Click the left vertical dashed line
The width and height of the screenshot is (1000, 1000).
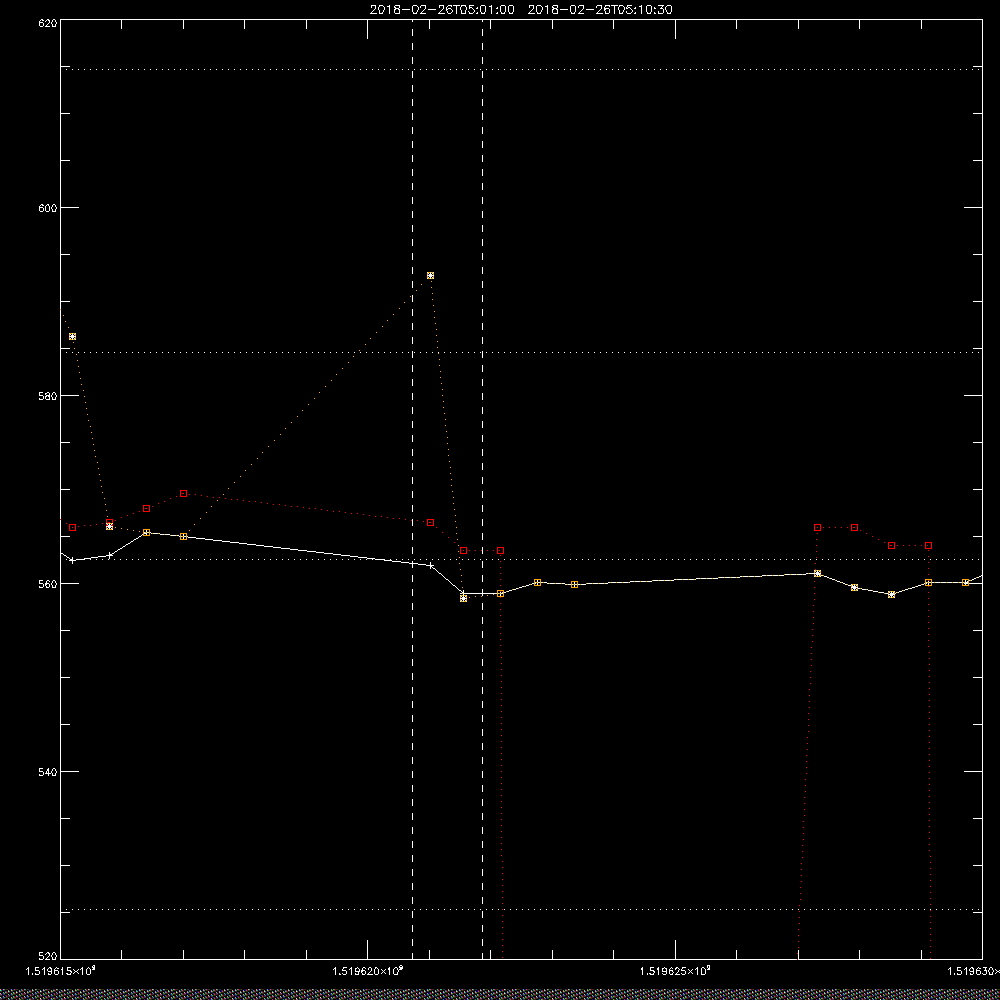pos(413,488)
